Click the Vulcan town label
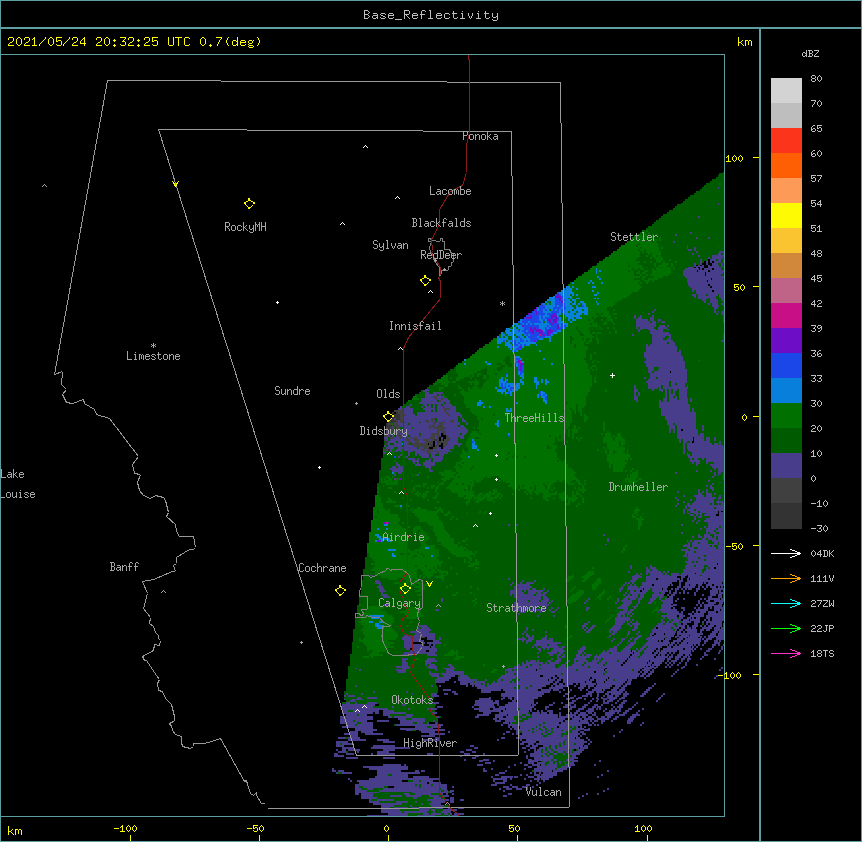The image size is (862, 842). [x=543, y=792]
